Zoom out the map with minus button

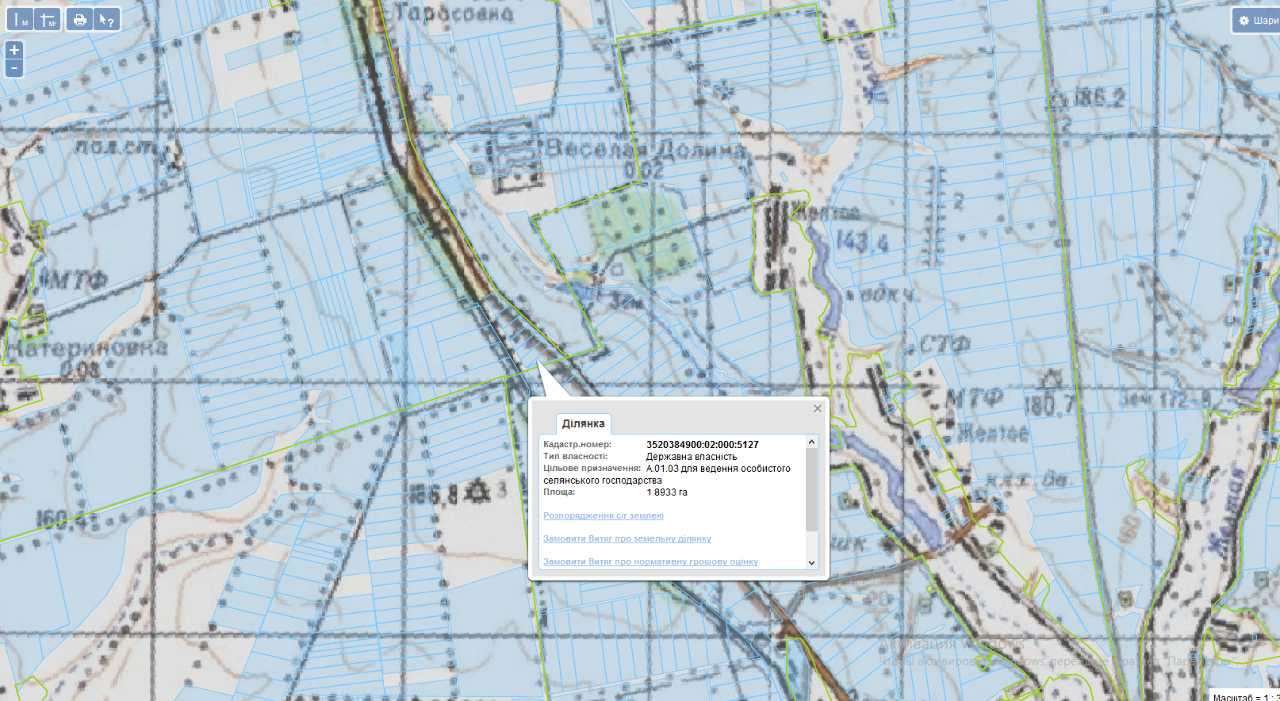click(x=14, y=69)
